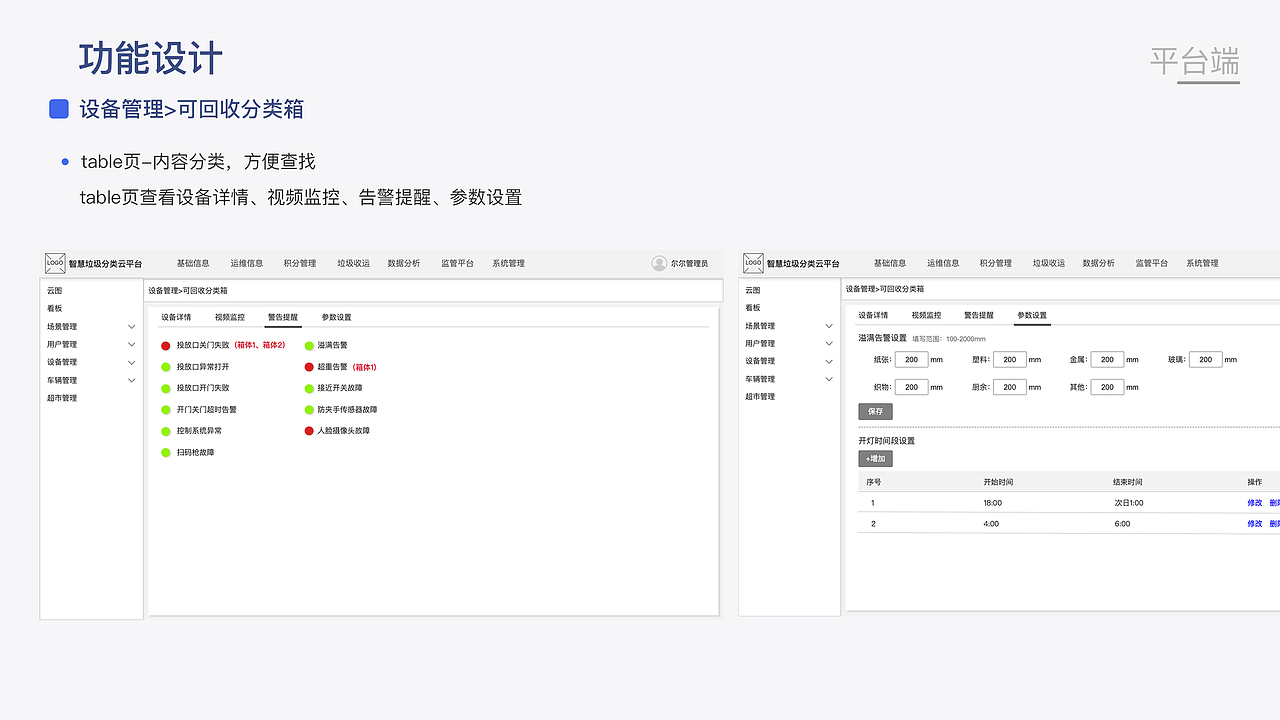Expand 设备管理 chevron in left window sidebar
1280x720 pixels.
(x=131, y=362)
